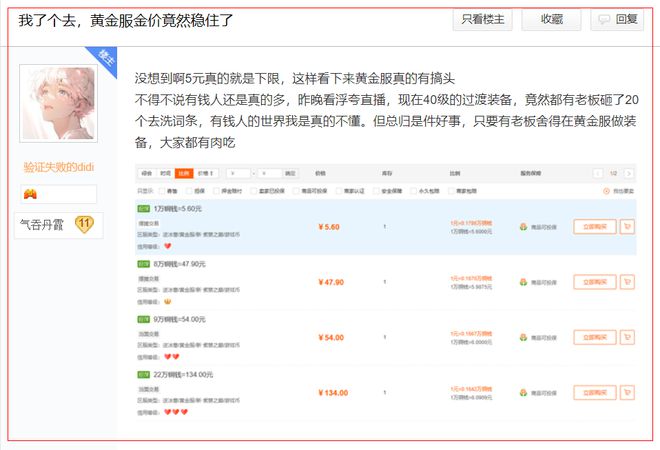The height and width of the screenshot is (450, 660).
Task: Sort by 价格 with the up arrow
Action: (x=206, y=173)
